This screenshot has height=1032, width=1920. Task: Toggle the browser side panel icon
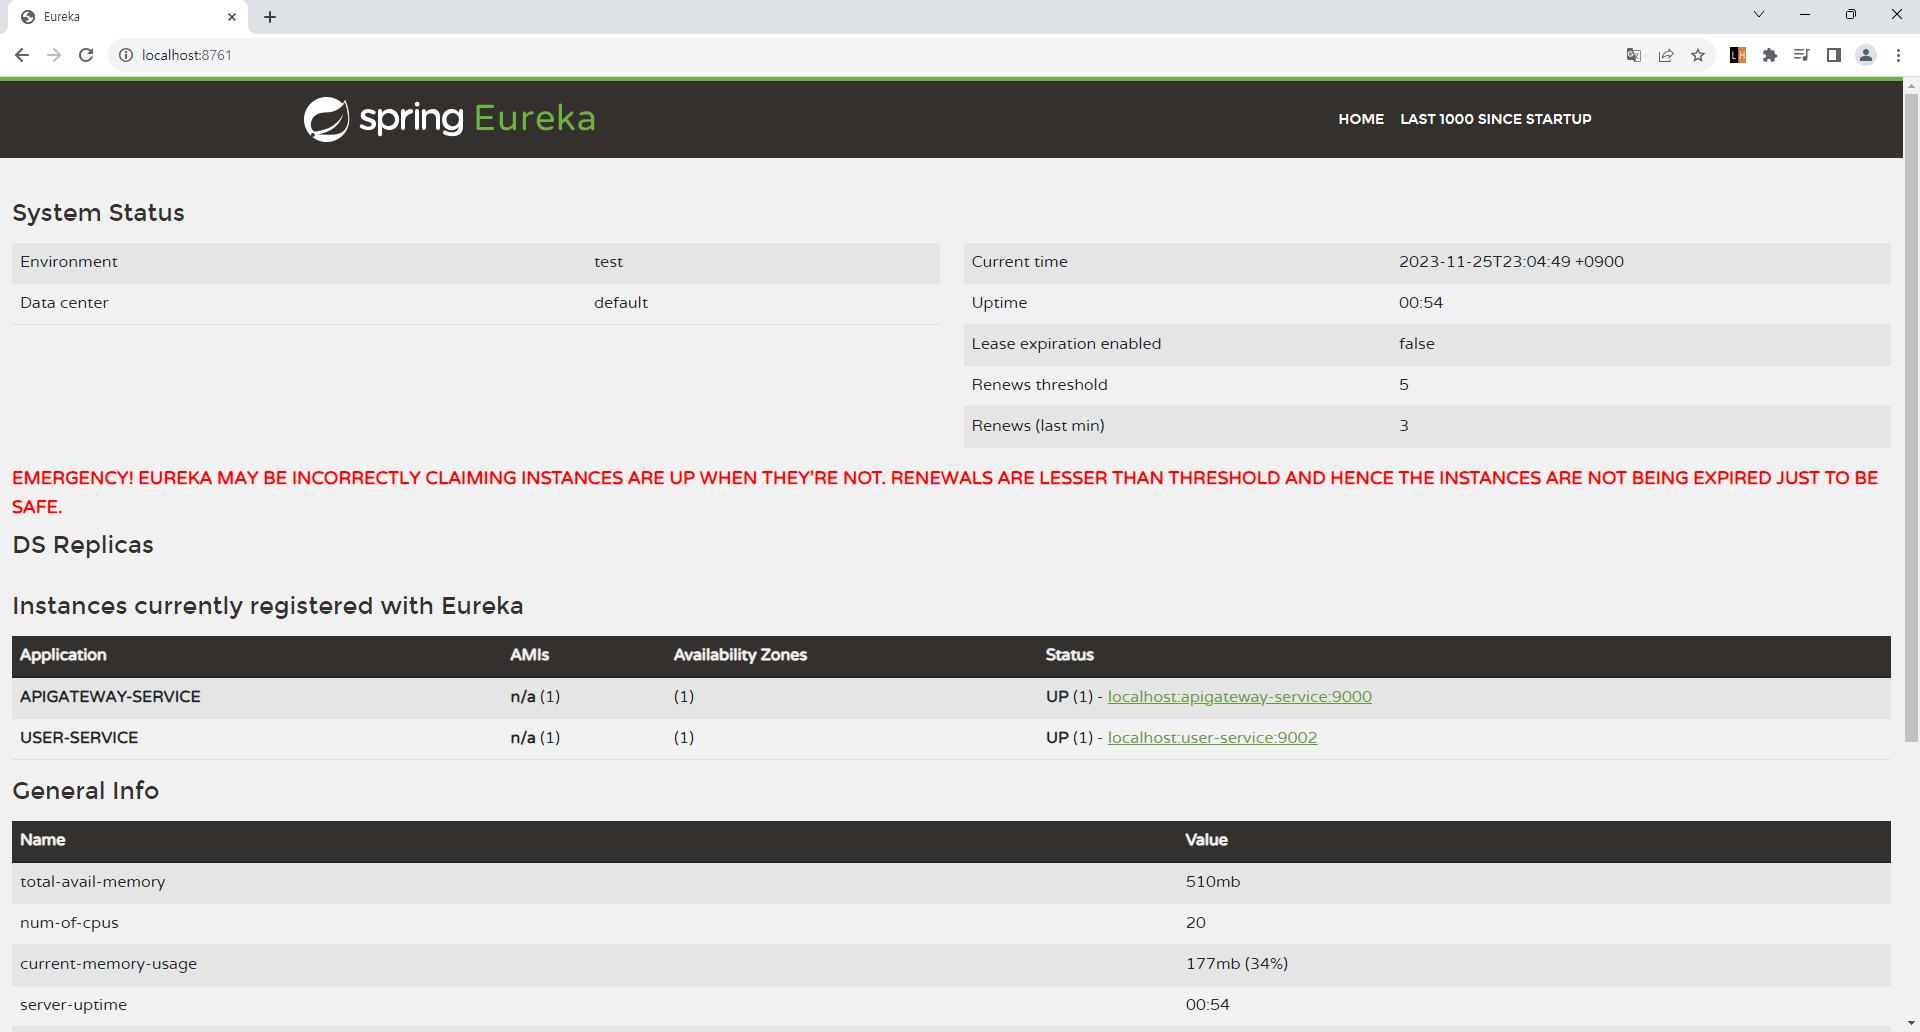coord(1834,55)
